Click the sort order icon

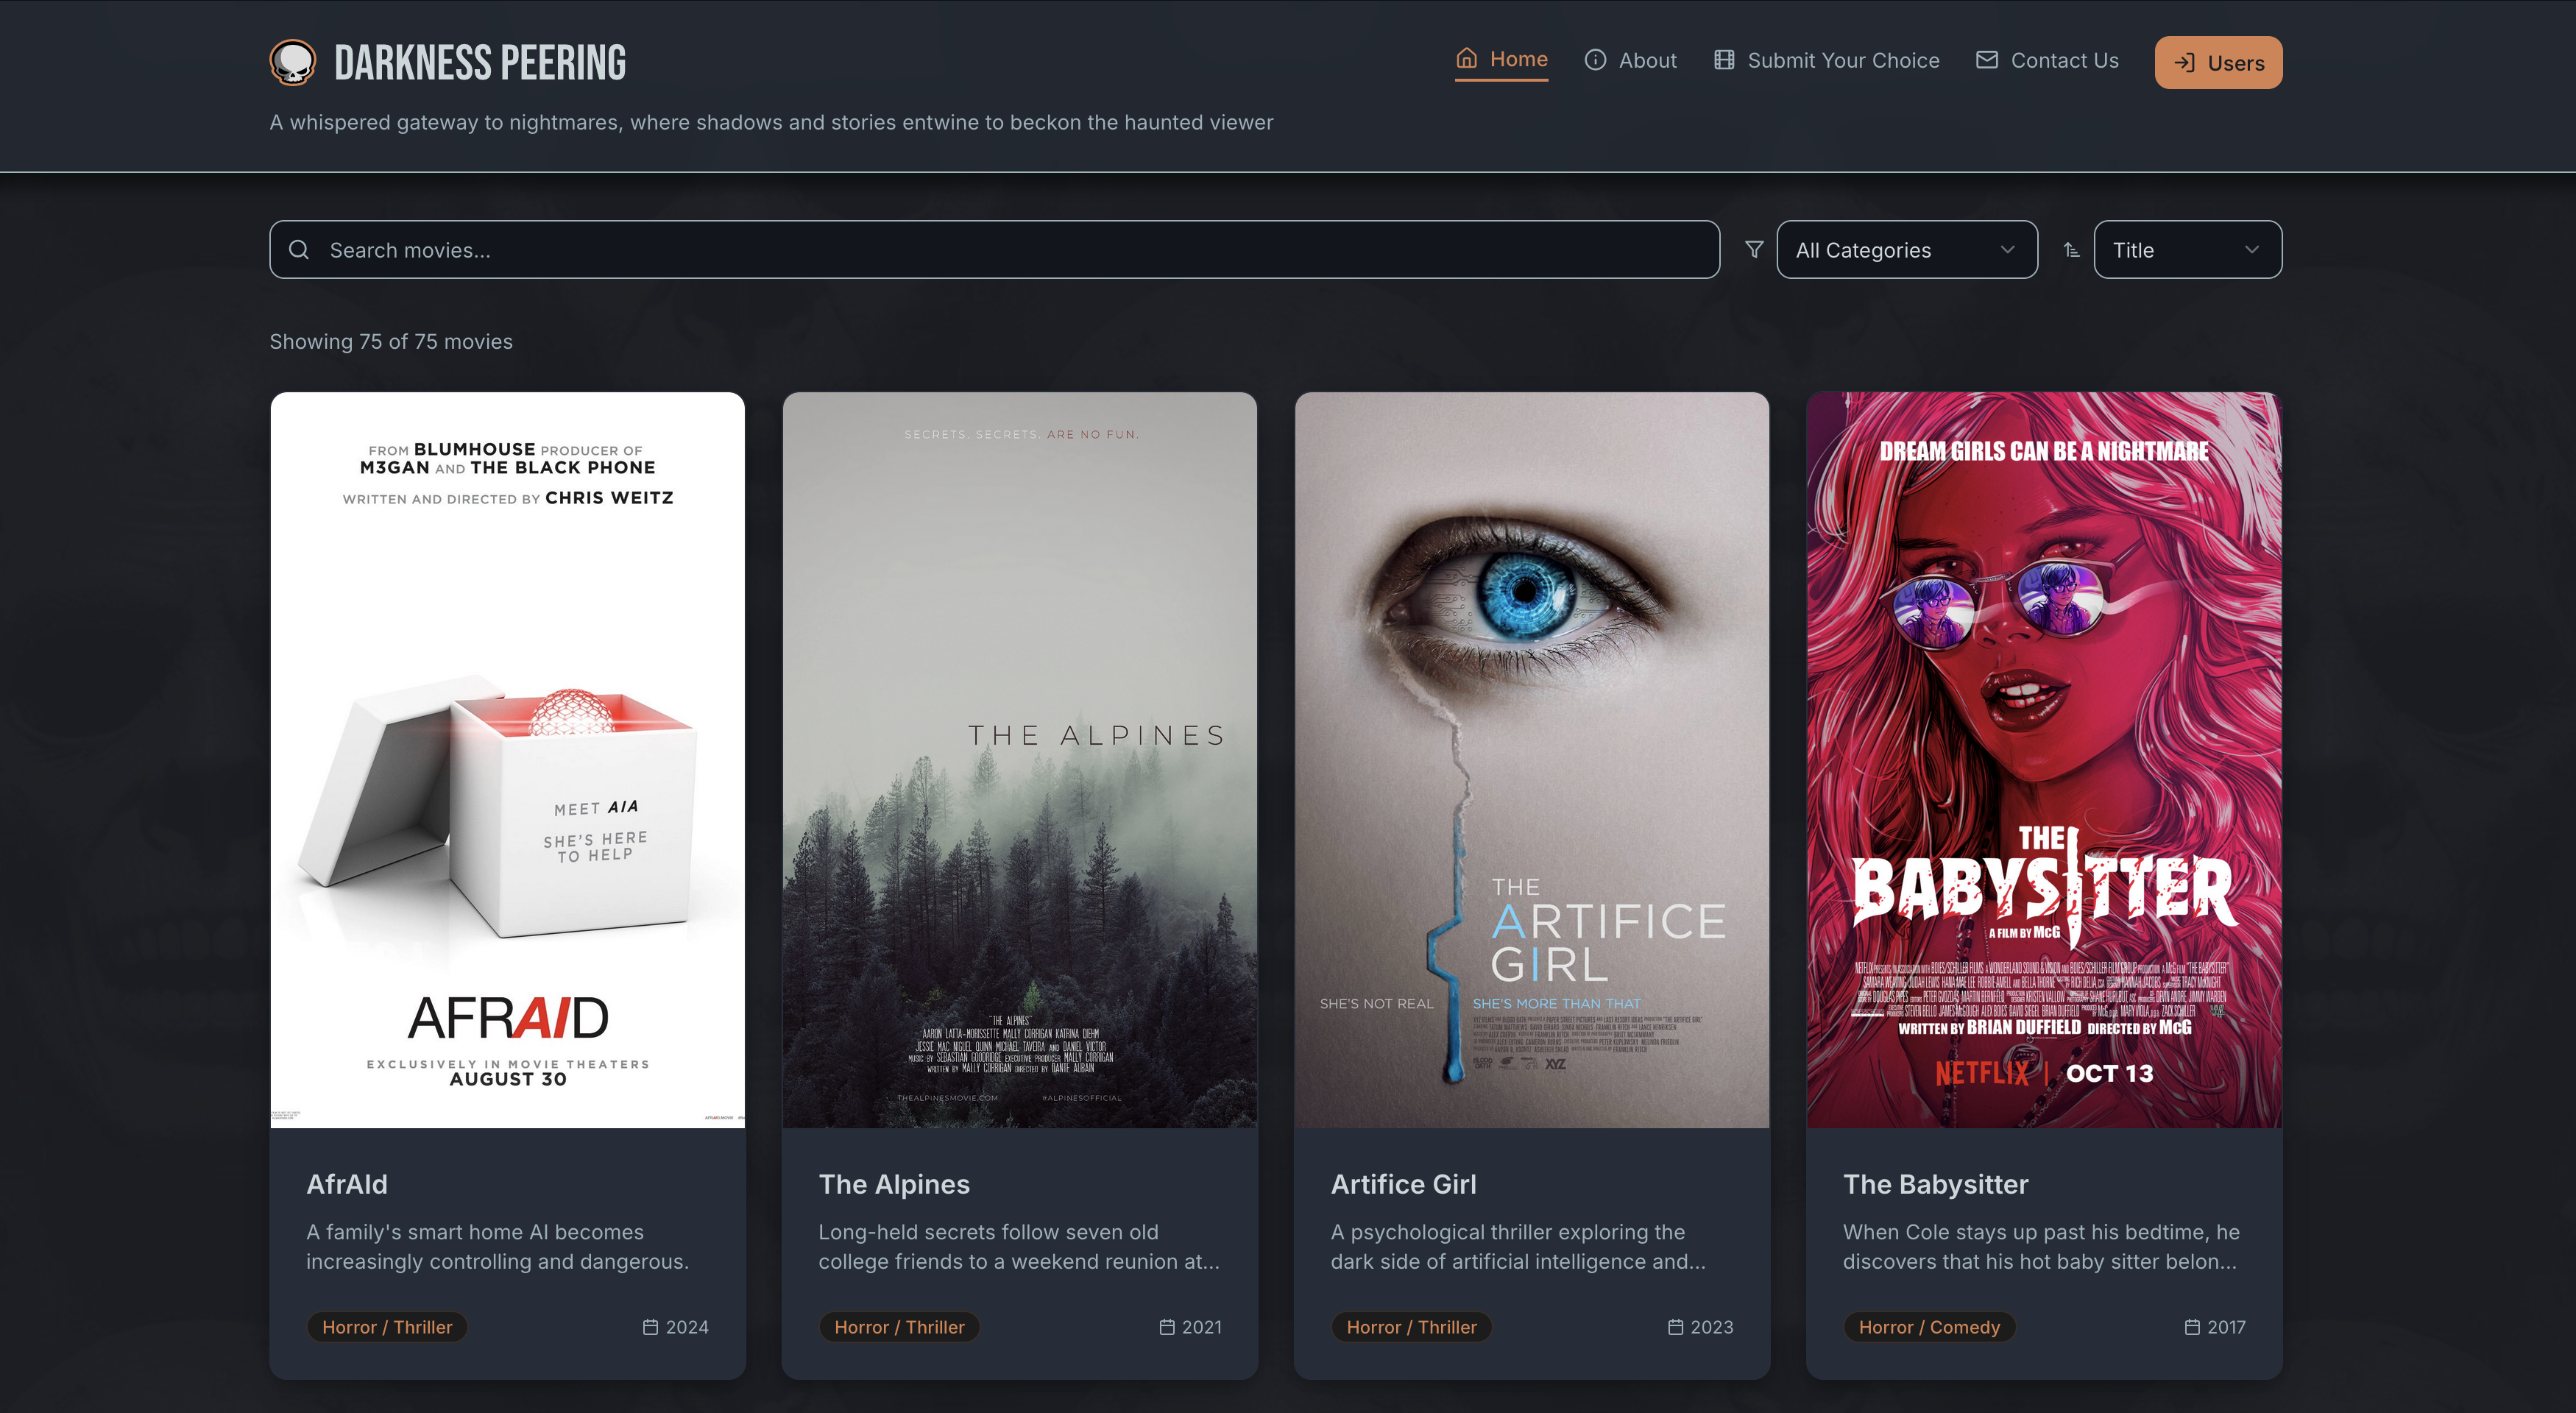coord(2071,250)
